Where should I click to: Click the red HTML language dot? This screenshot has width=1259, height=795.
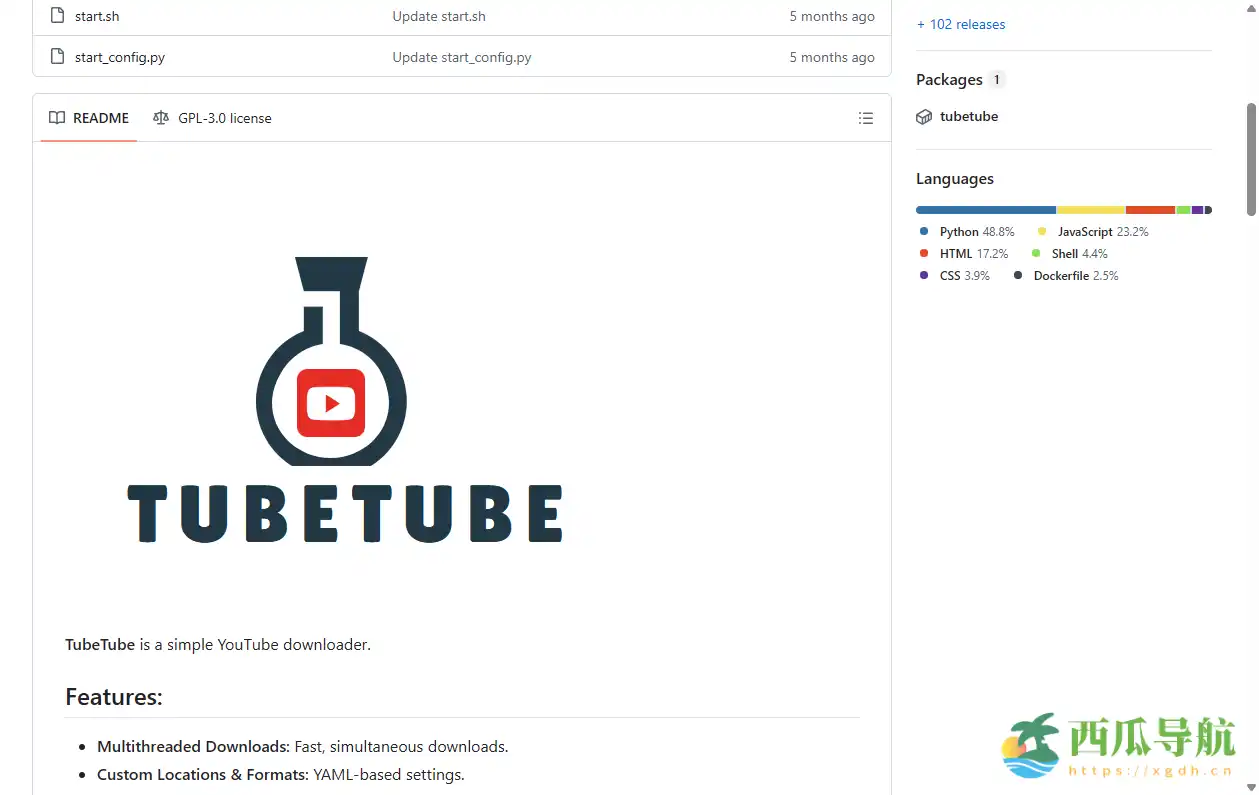pyautogui.click(x=924, y=253)
